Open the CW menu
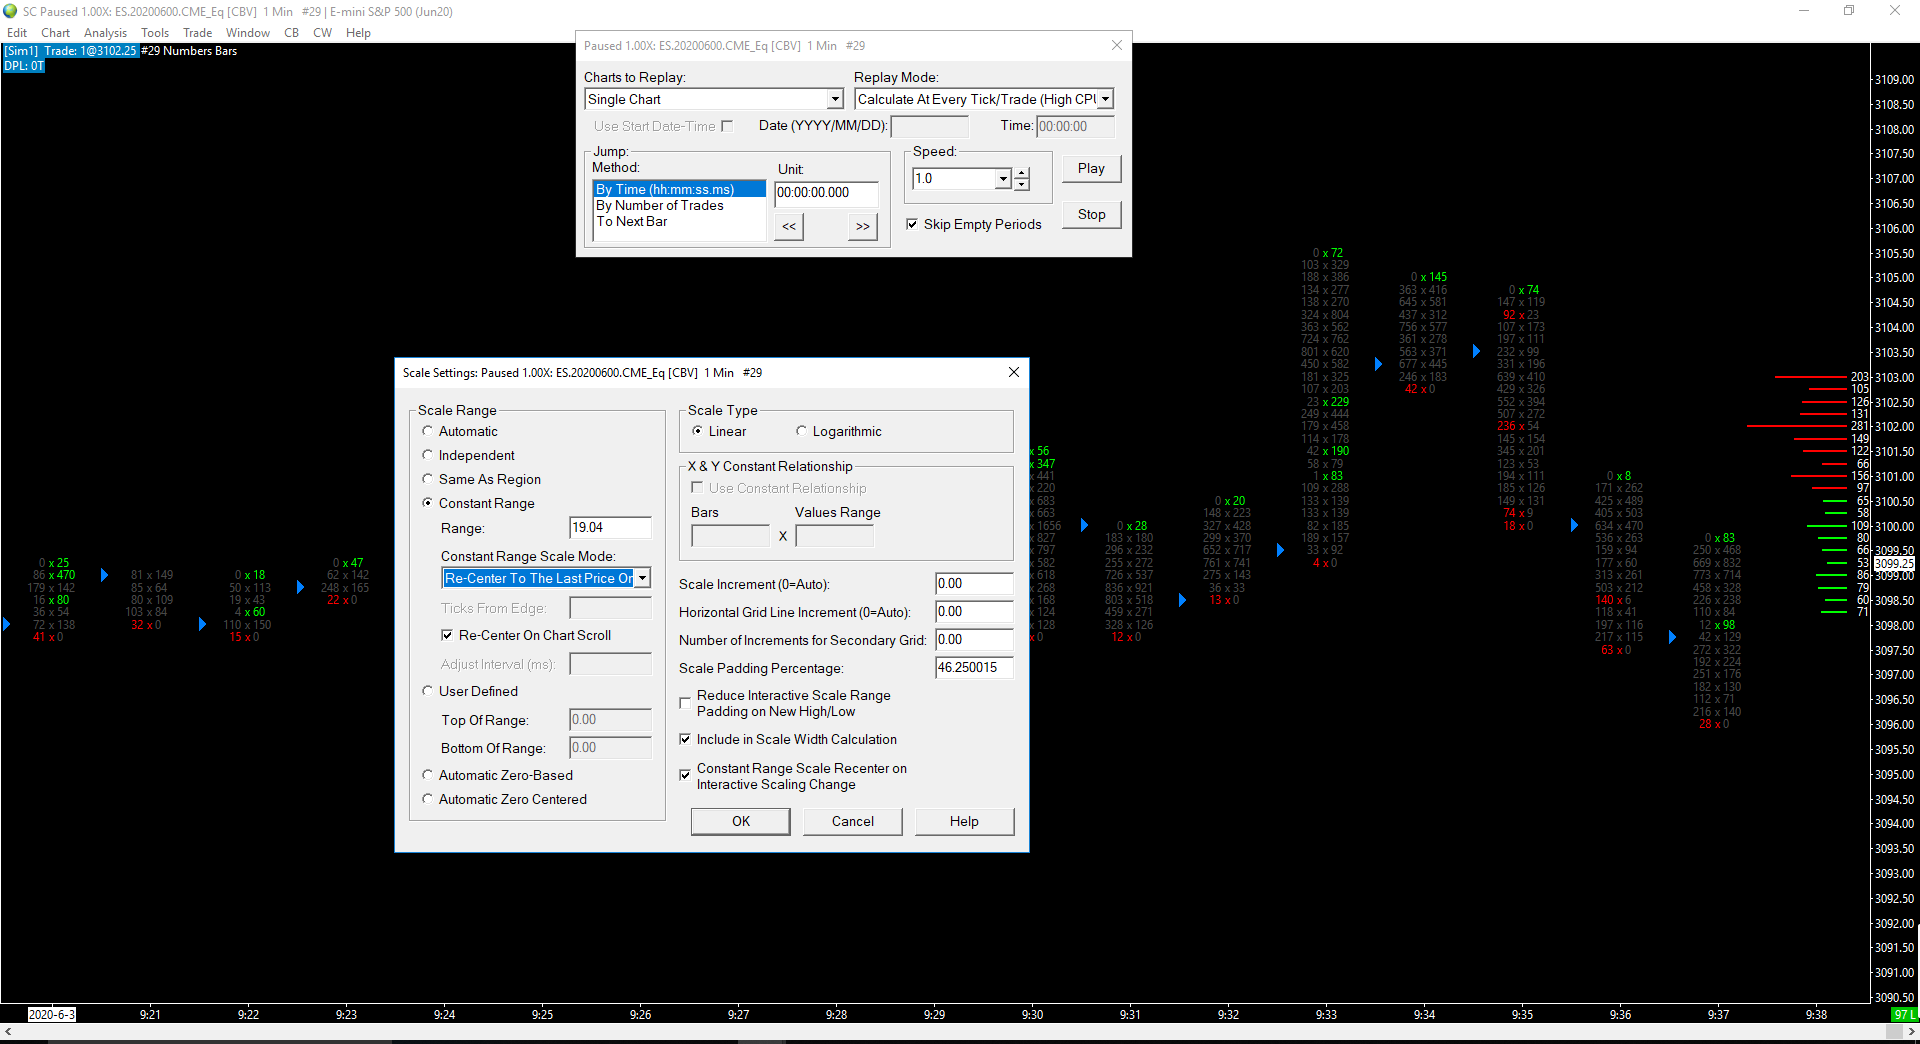This screenshot has height=1044, width=1920. coord(322,33)
